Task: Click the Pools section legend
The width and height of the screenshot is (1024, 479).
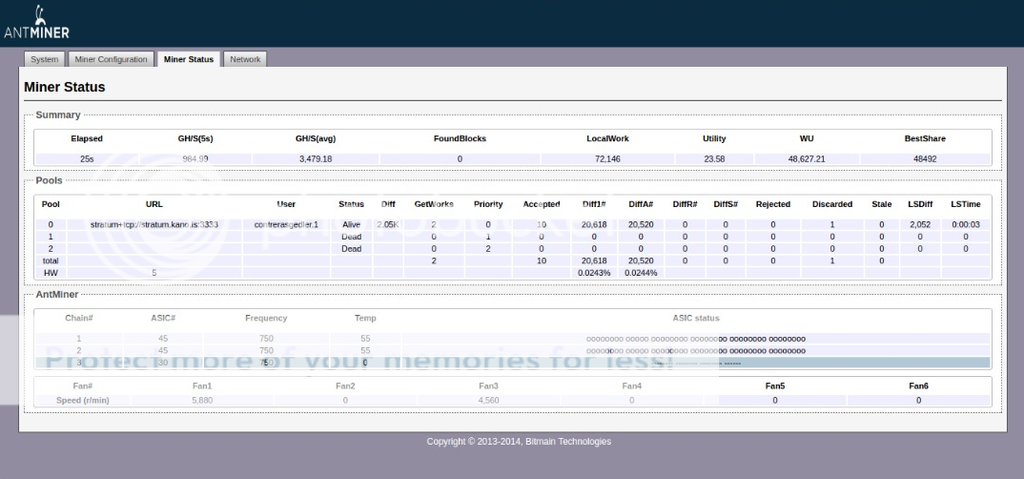Action: (x=49, y=180)
